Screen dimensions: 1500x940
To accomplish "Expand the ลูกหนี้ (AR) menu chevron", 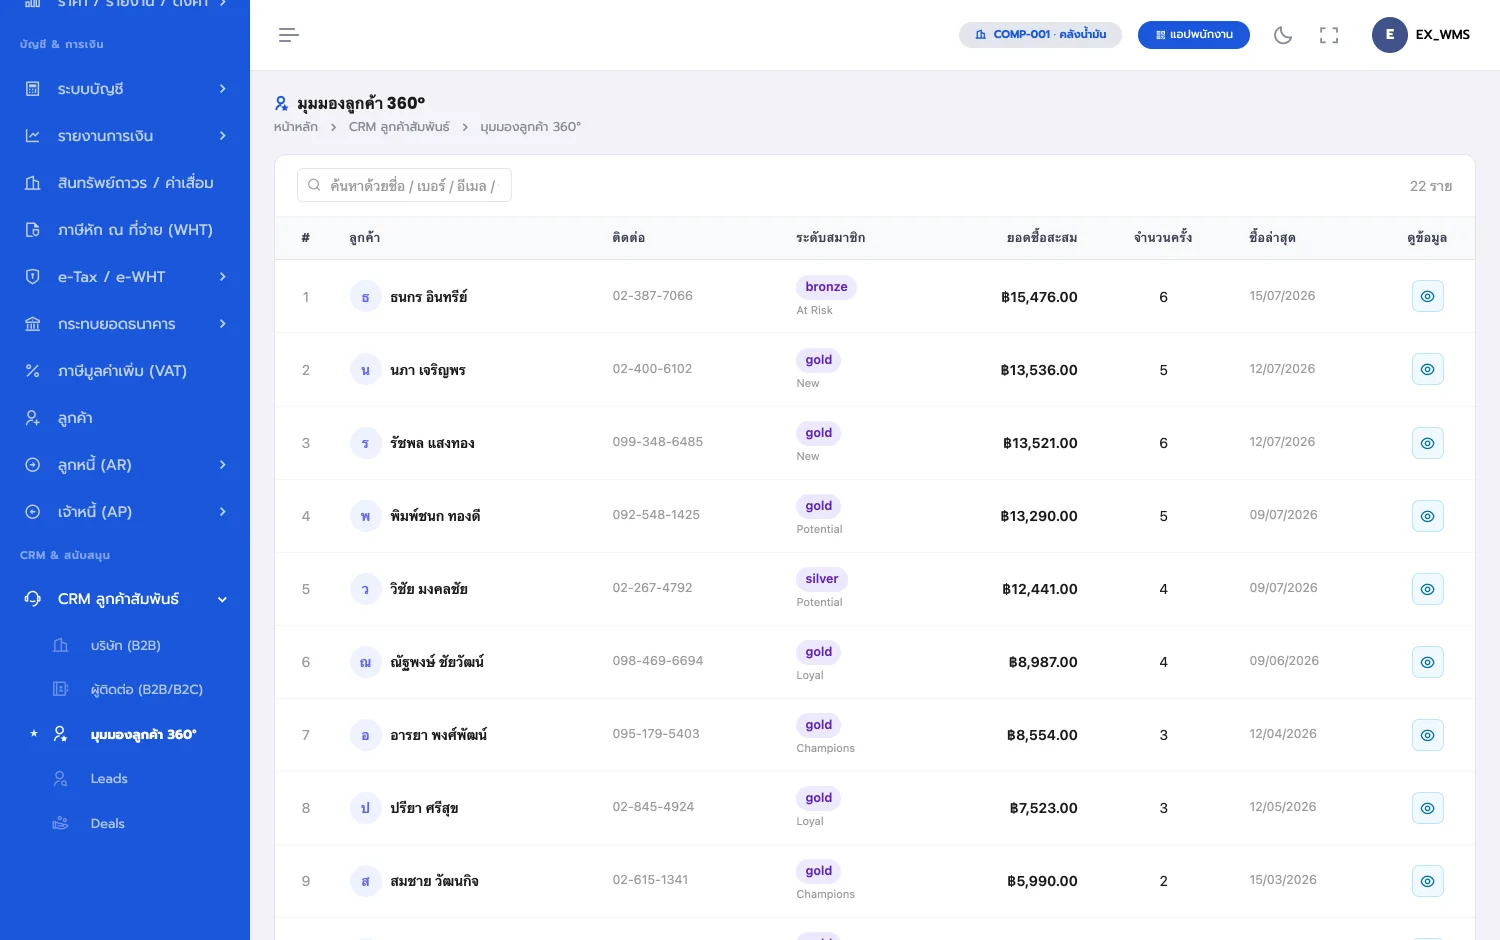I will tap(222, 465).
